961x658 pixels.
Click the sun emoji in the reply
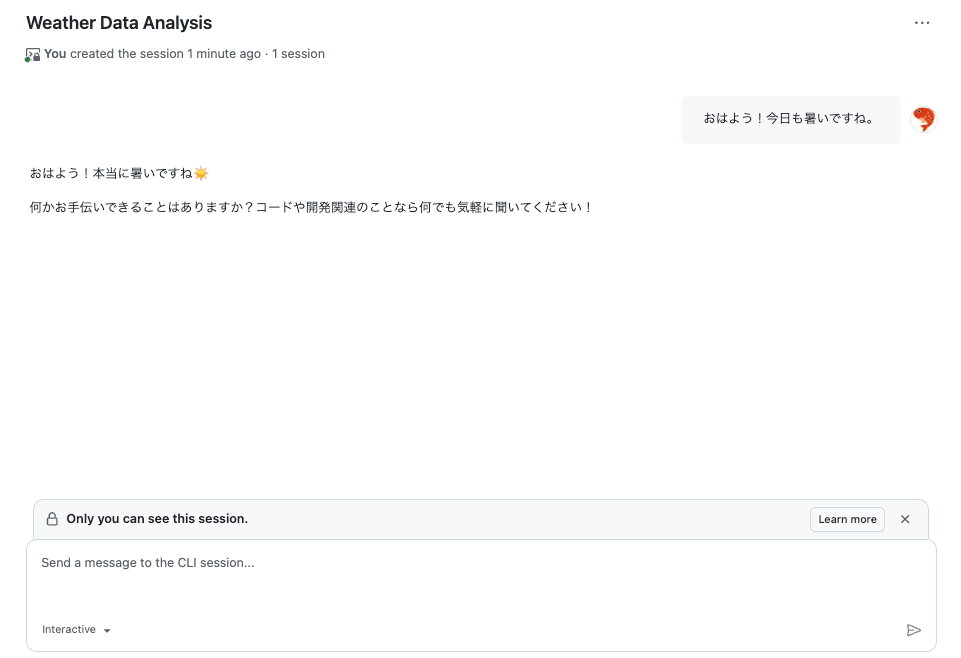click(x=201, y=174)
